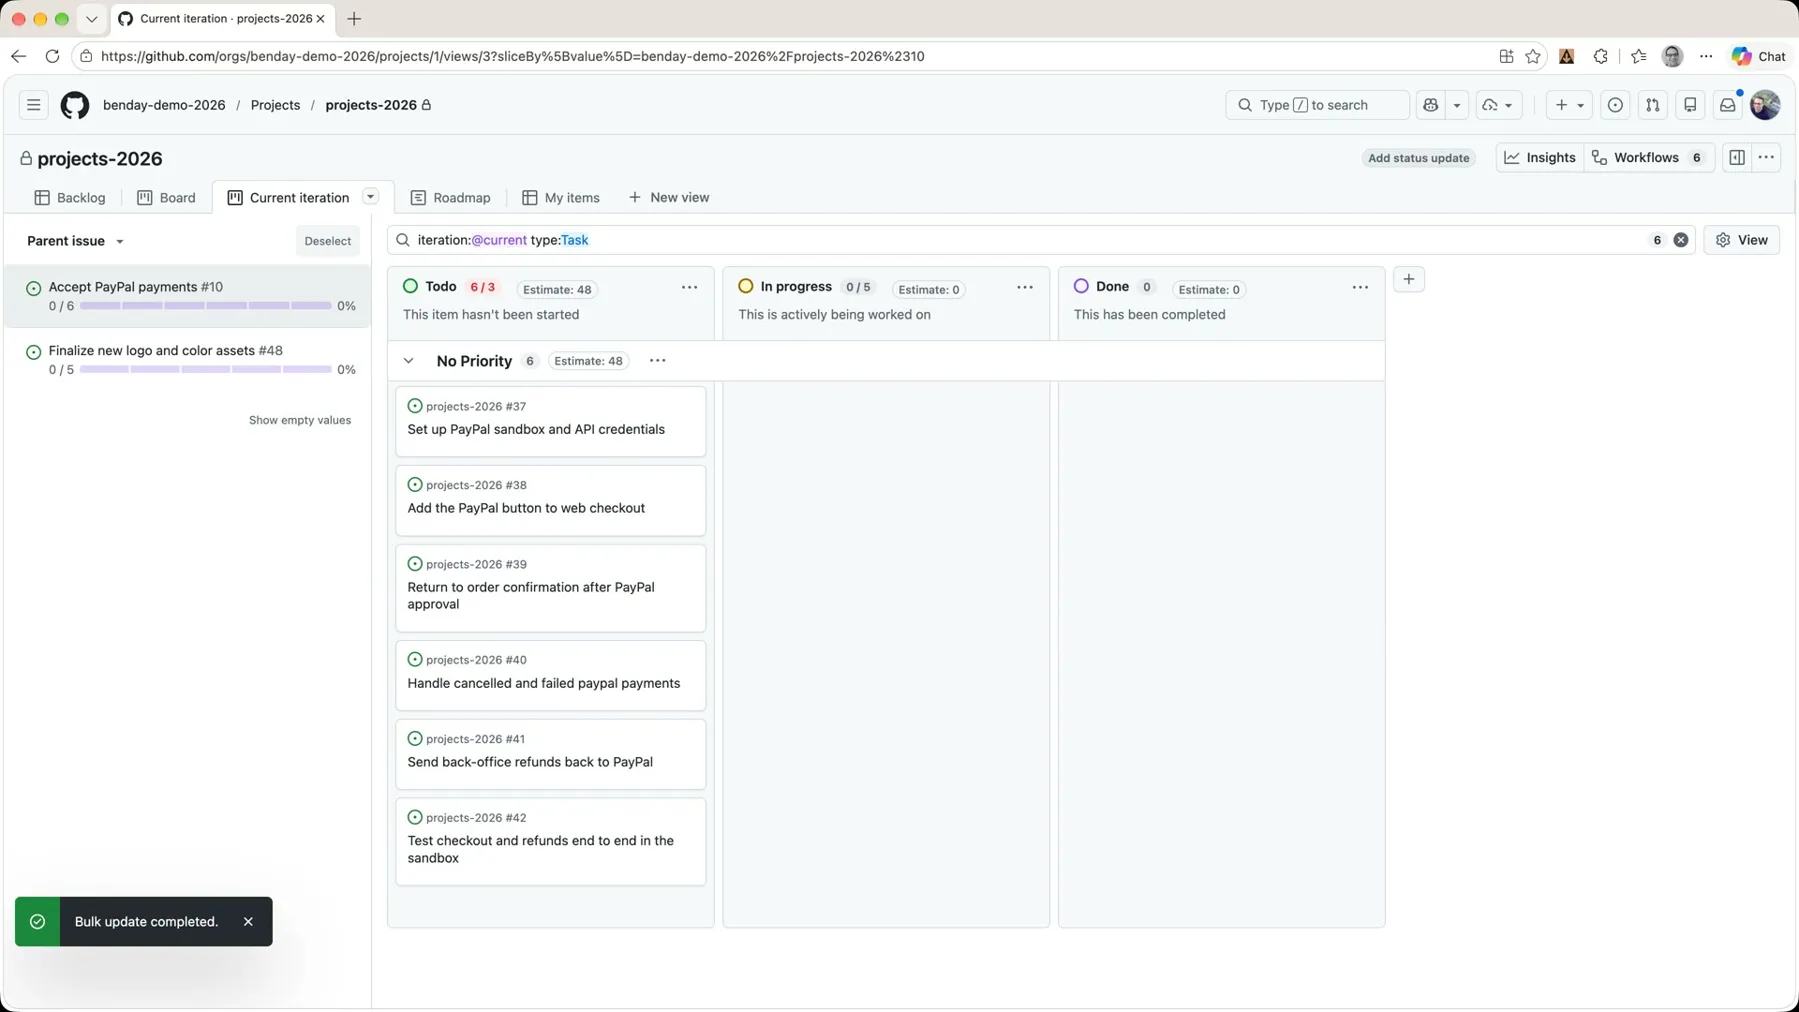1799x1012 pixels.
Task: Open the create new plus dropdown
Action: click(x=1568, y=105)
